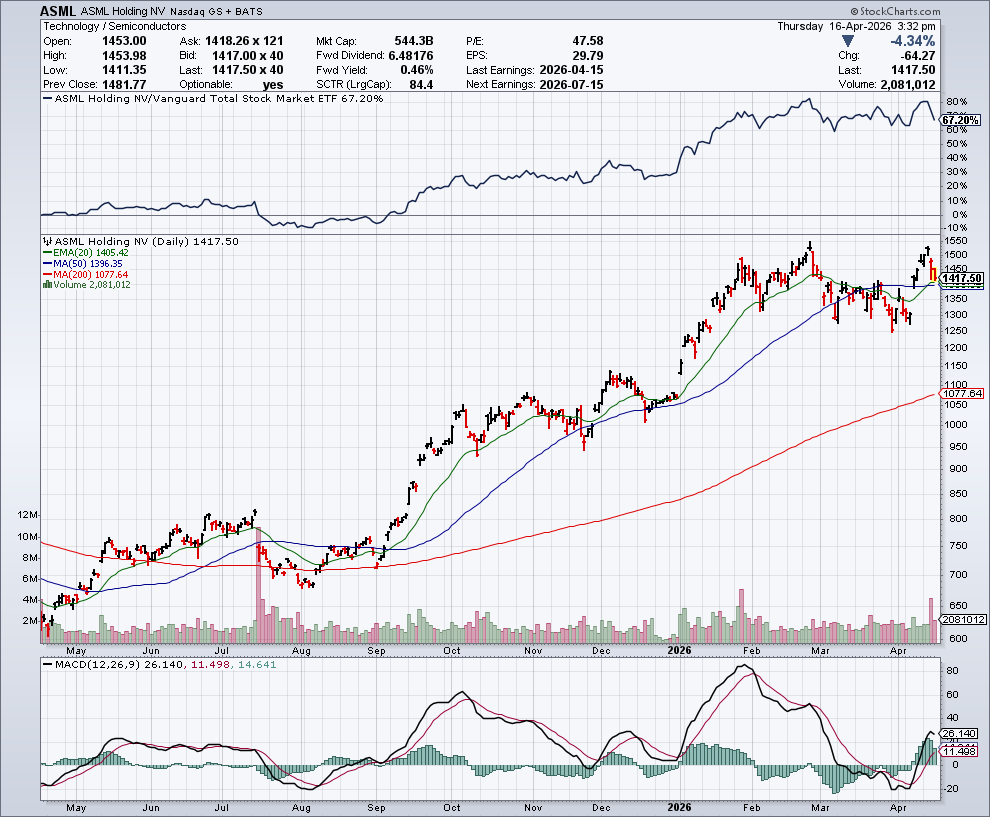Viewport: 990px width, 817px height.
Task: Click the candlestick icon beside ASML Holding NV (Daily)
Action: [x=47, y=242]
